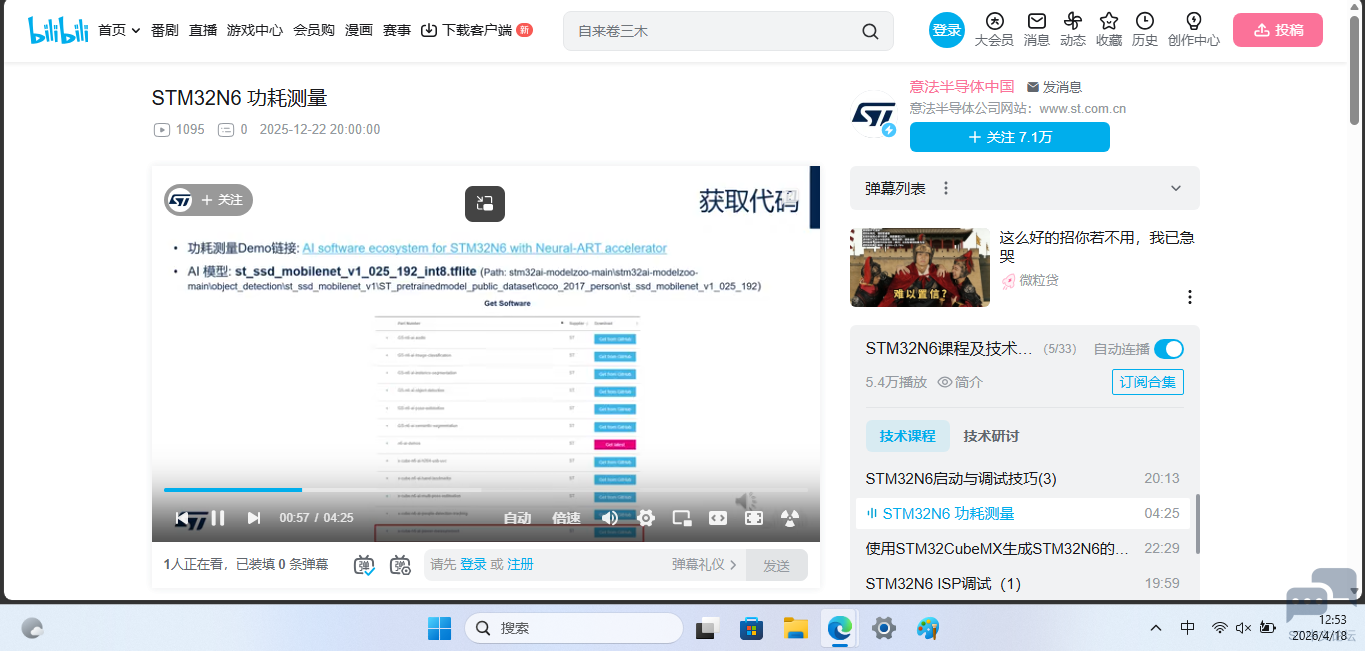Switch to wide-screen mode
The width and height of the screenshot is (1365, 651).
[717, 518]
